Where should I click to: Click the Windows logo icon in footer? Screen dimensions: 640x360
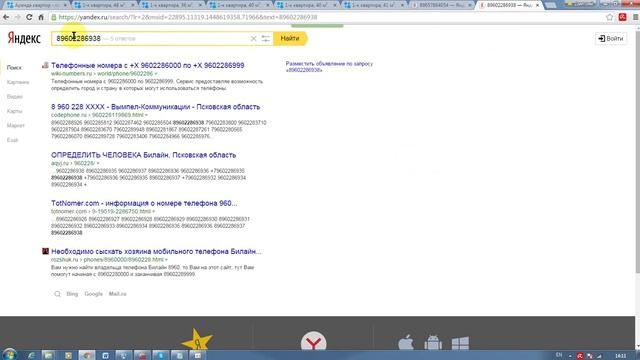tap(460, 343)
